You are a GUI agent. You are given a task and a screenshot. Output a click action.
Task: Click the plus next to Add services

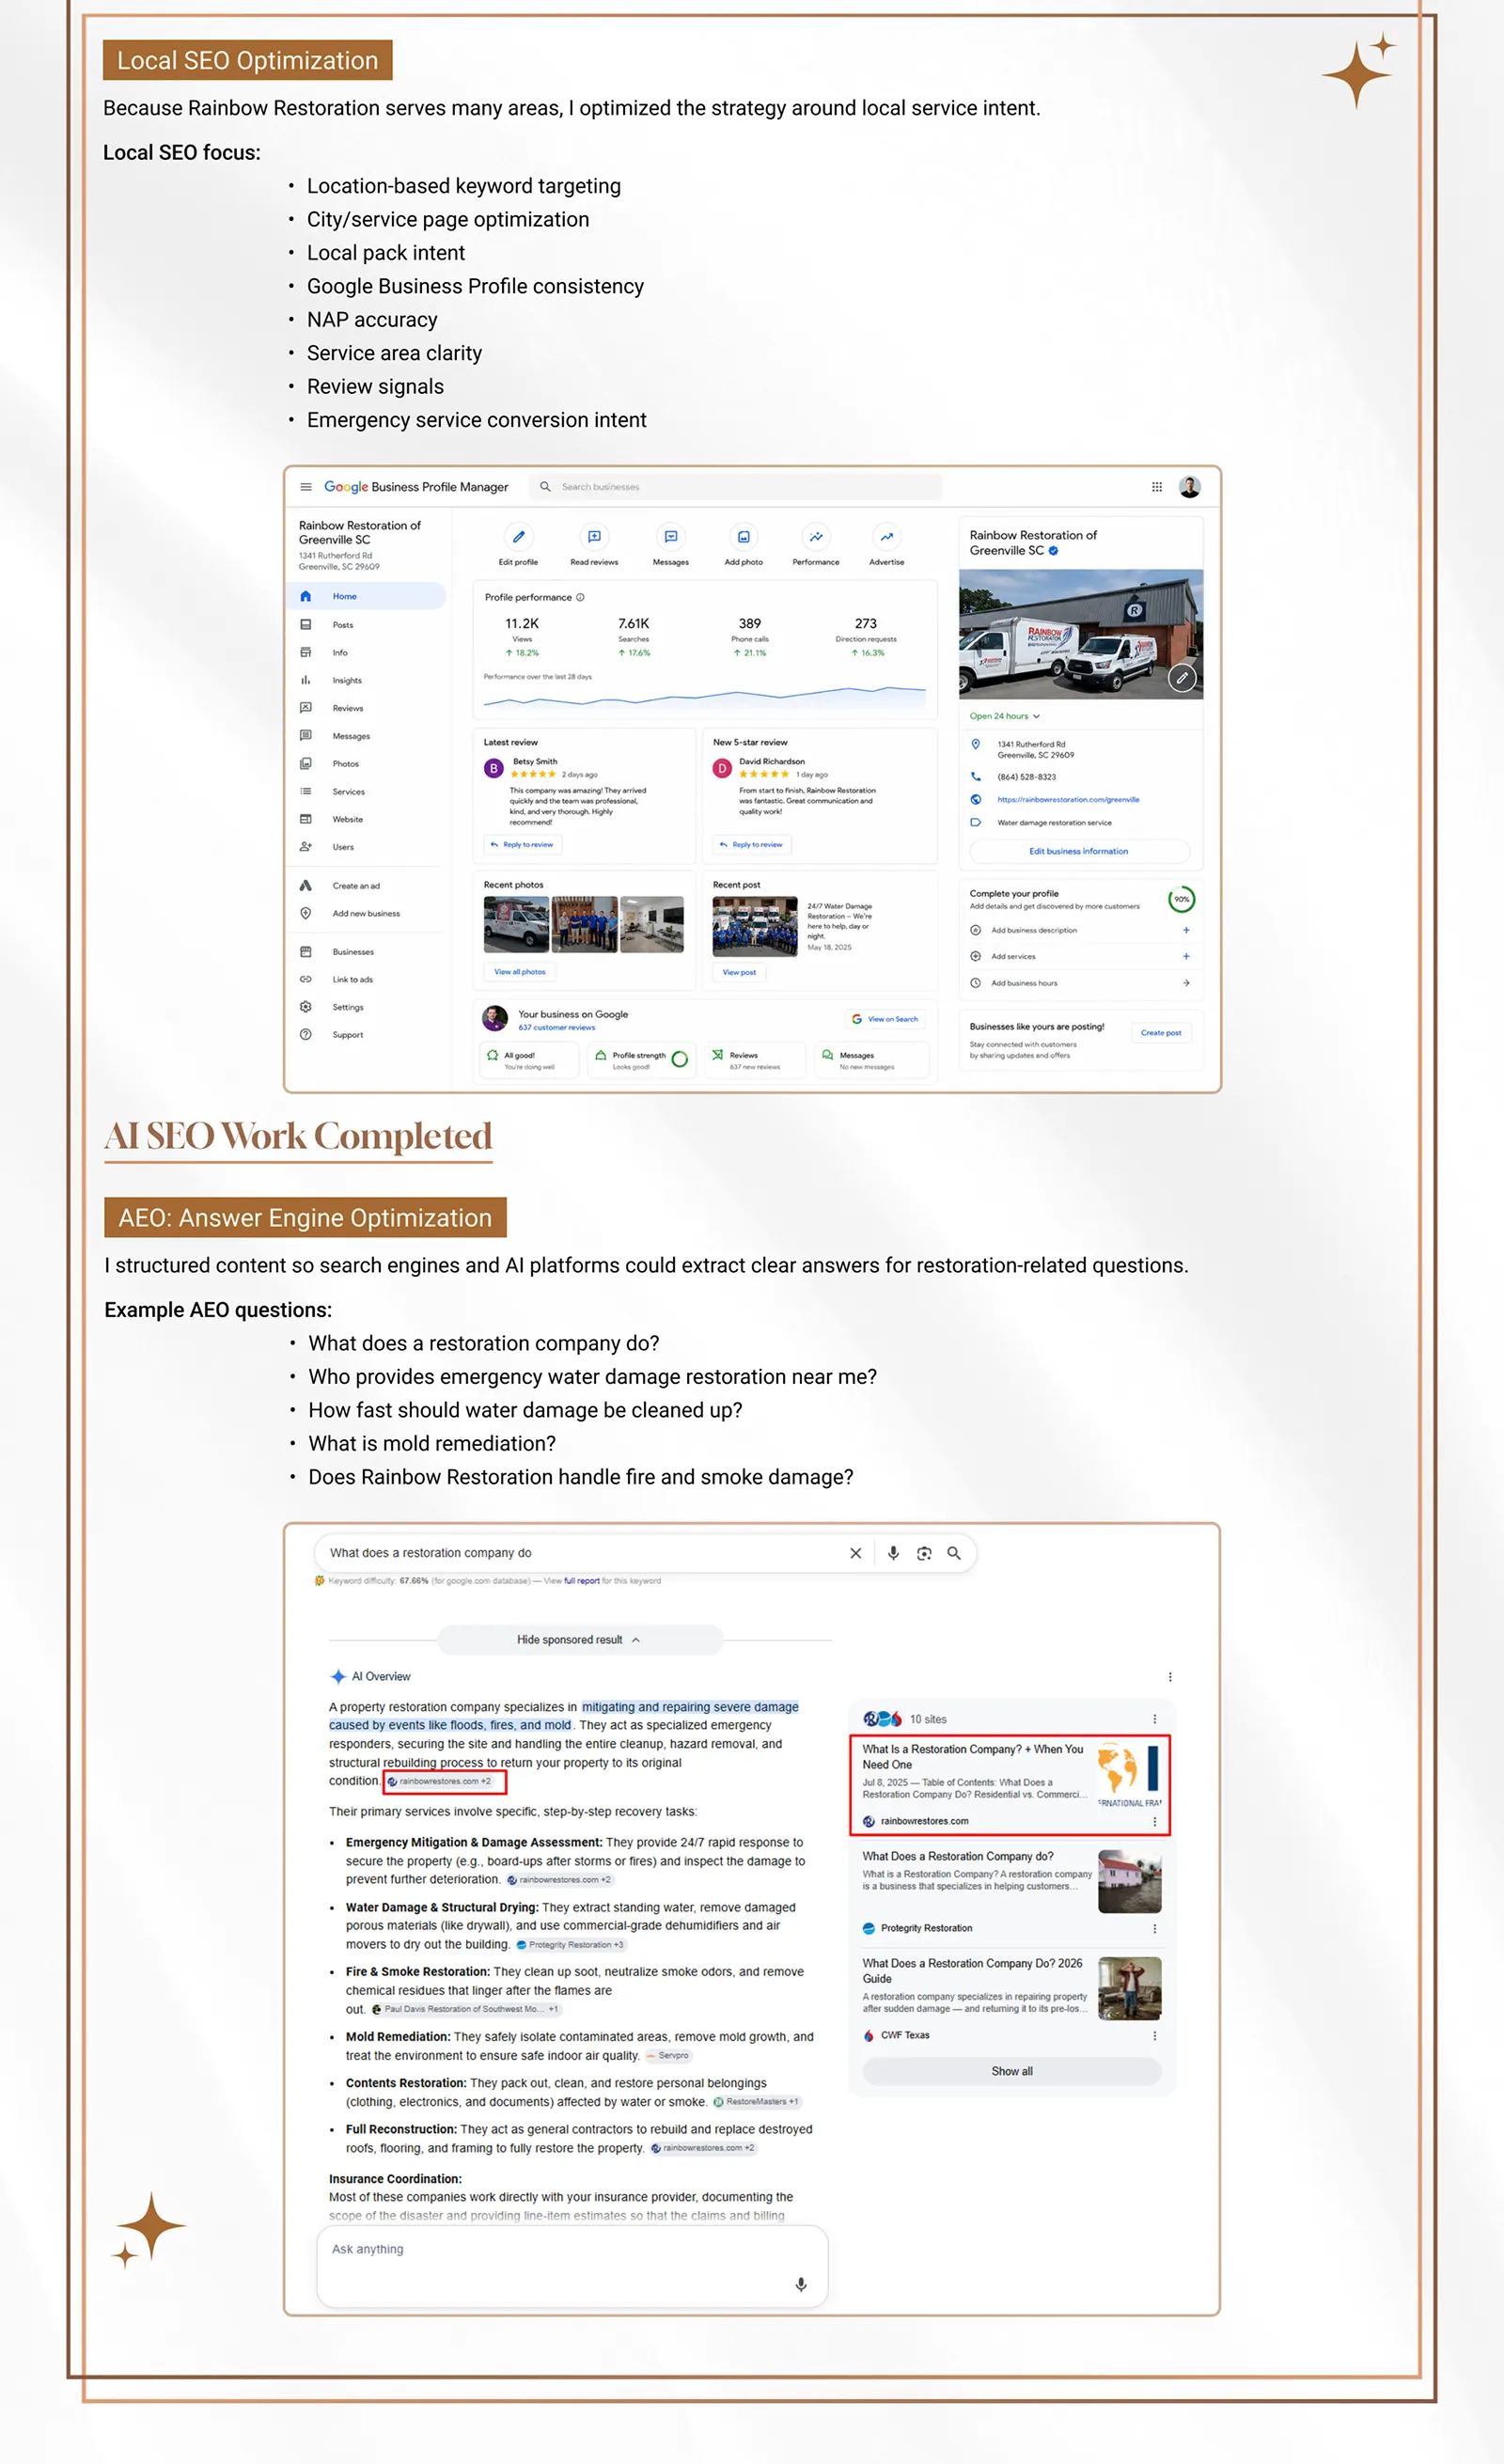(x=1186, y=956)
